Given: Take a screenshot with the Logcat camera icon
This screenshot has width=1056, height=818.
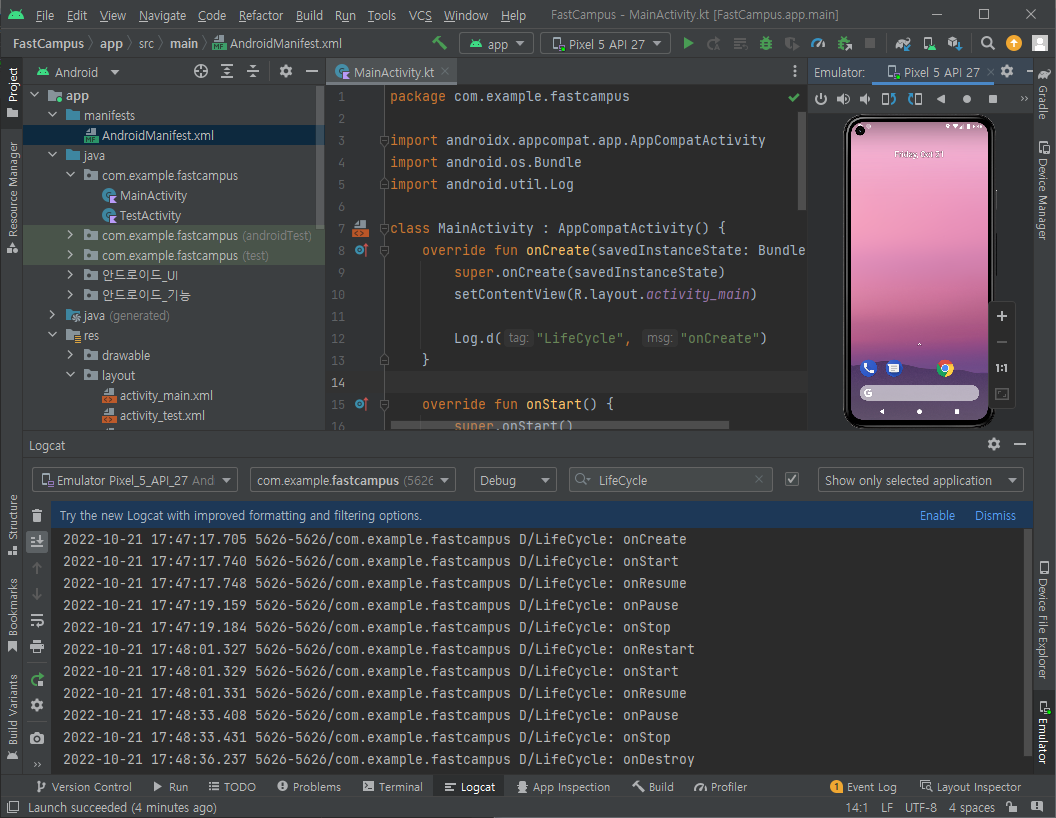Looking at the screenshot, I should coord(37,738).
